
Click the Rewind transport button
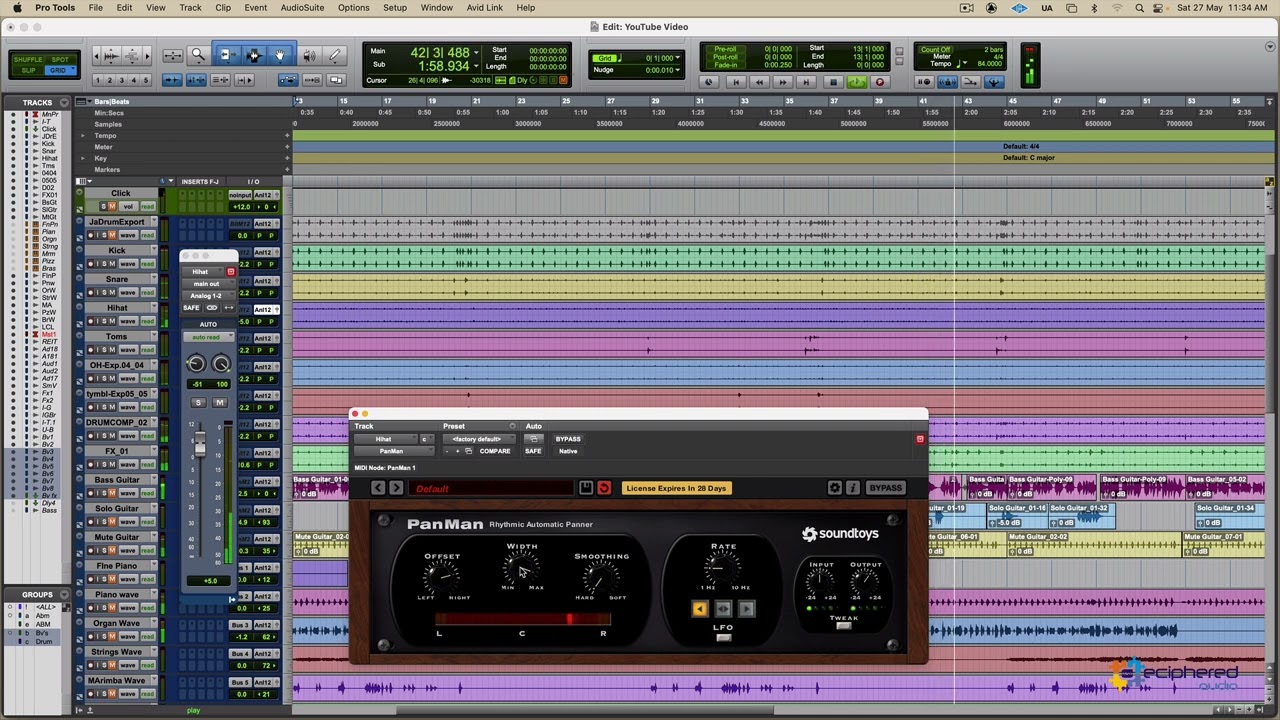click(x=759, y=82)
